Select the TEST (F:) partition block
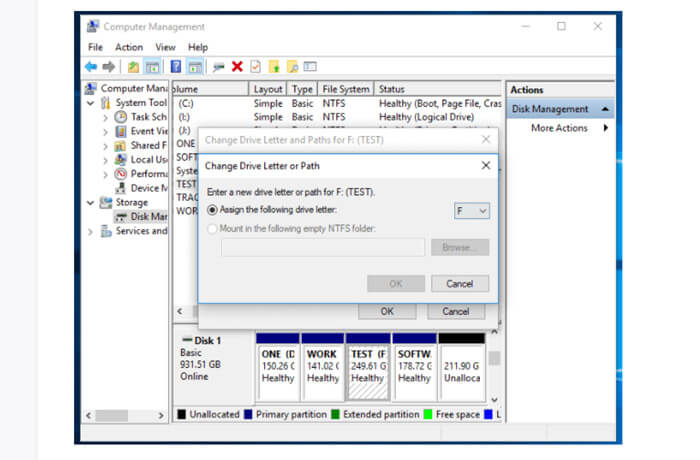Image resolution: width=700 pixels, height=460 pixels. (368, 367)
